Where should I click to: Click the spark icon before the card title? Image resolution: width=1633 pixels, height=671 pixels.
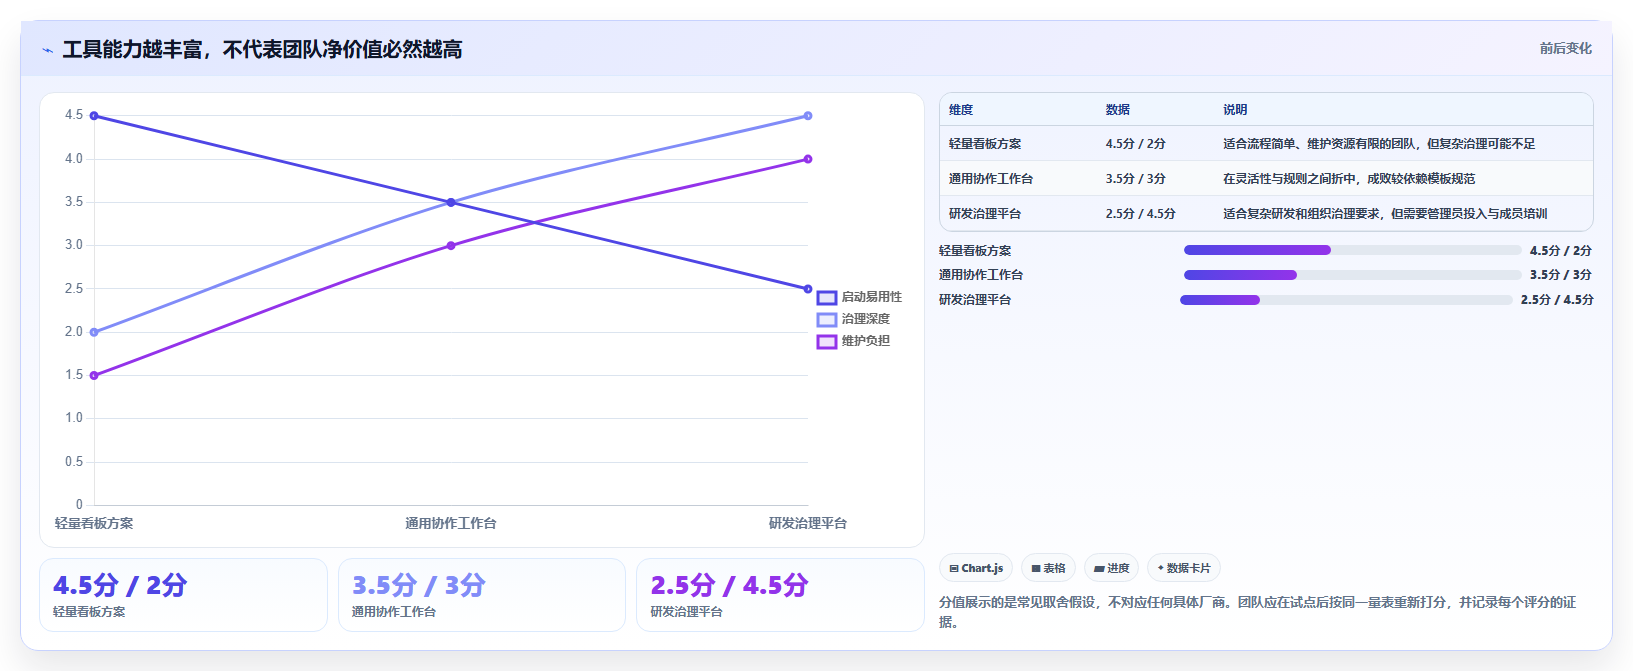point(47,50)
